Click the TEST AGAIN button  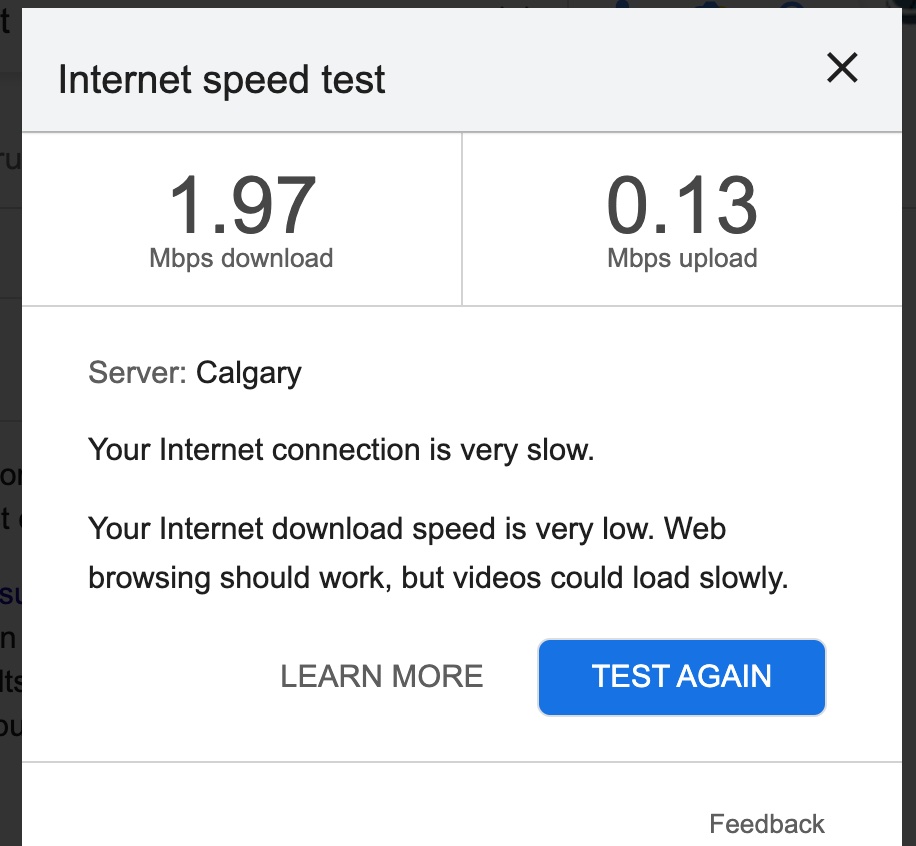[x=681, y=677]
